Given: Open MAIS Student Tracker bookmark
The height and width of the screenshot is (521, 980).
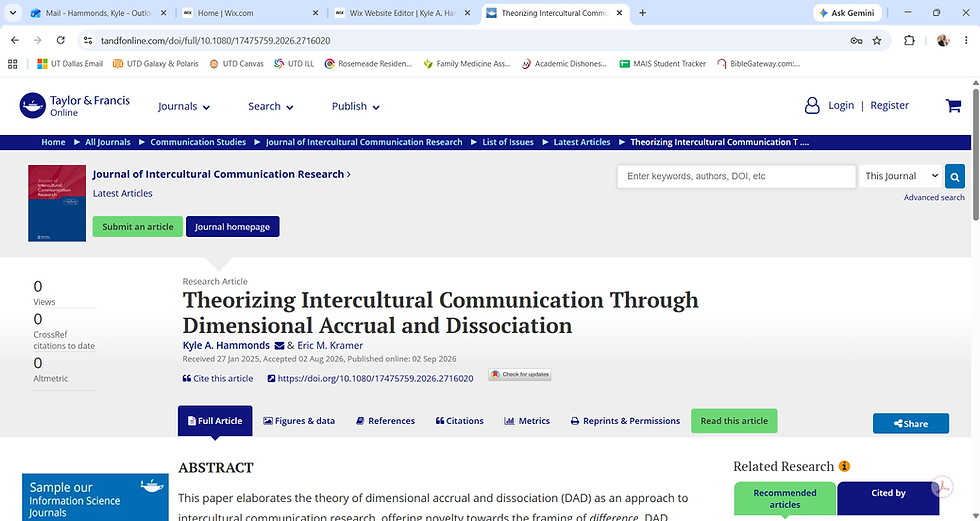Looking at the screenshot, I should (x=662, y=64).
